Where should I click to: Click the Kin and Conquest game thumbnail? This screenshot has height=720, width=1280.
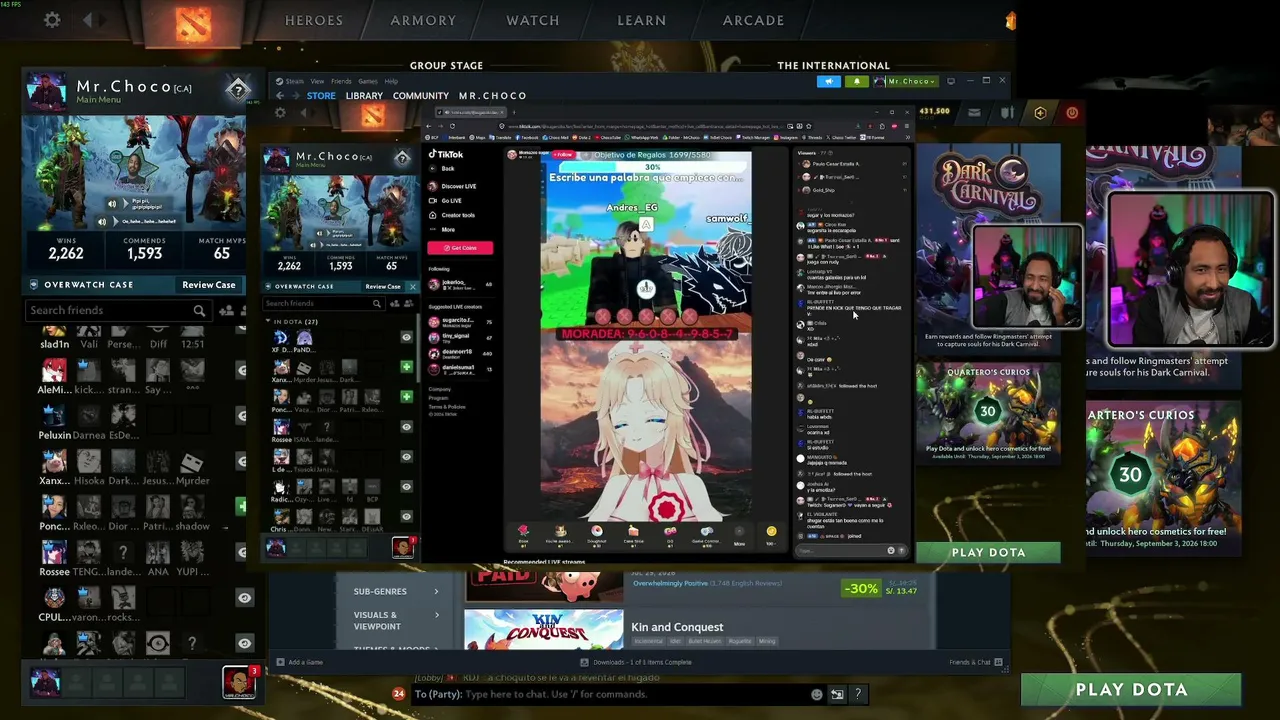[543, 629]
